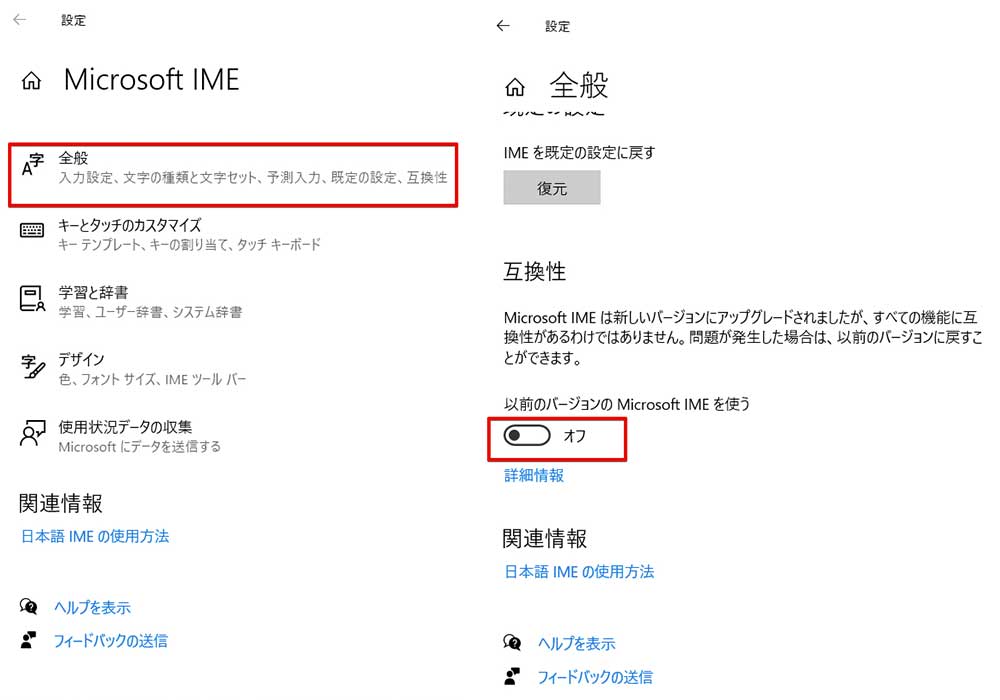Image resolution: width=1000 pixels, height=700 pixels.
Task: Click the オフ toggle state label
Action: tap(575, 436)
